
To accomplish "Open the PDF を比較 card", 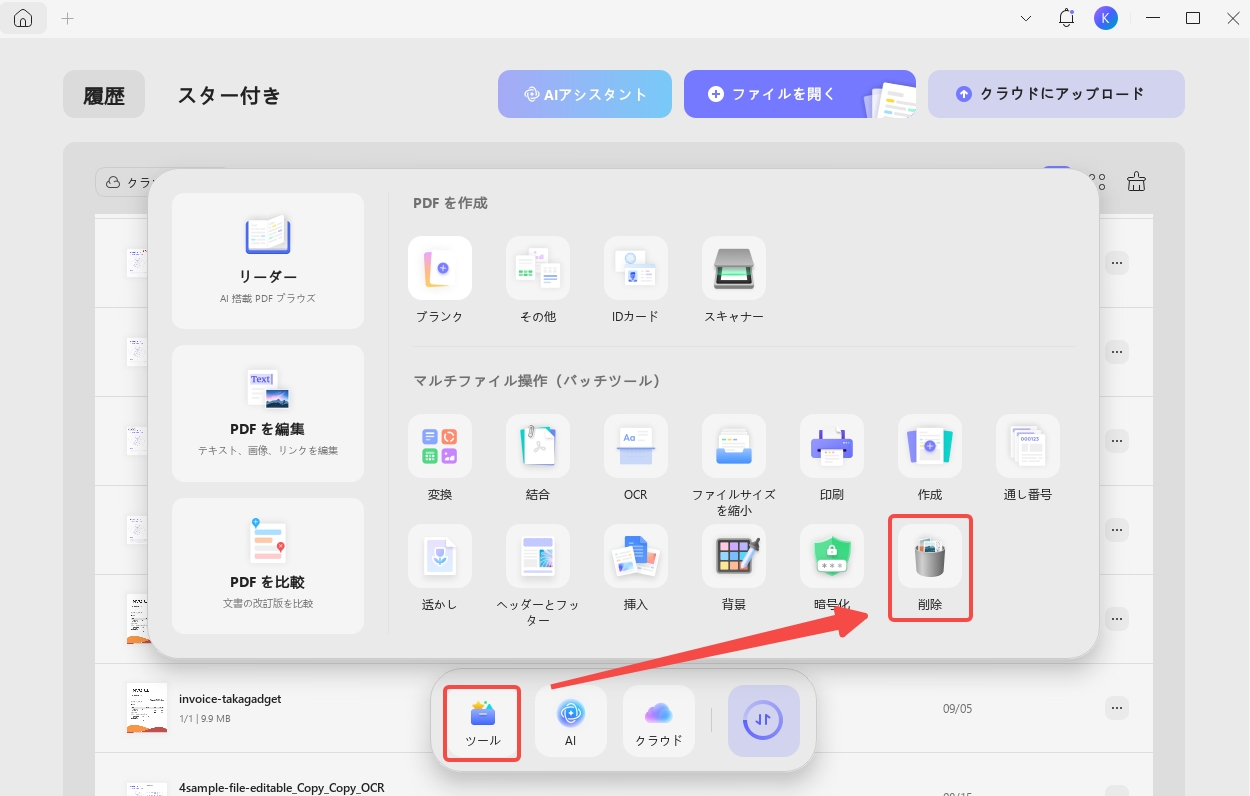I will tap(268, 566).
